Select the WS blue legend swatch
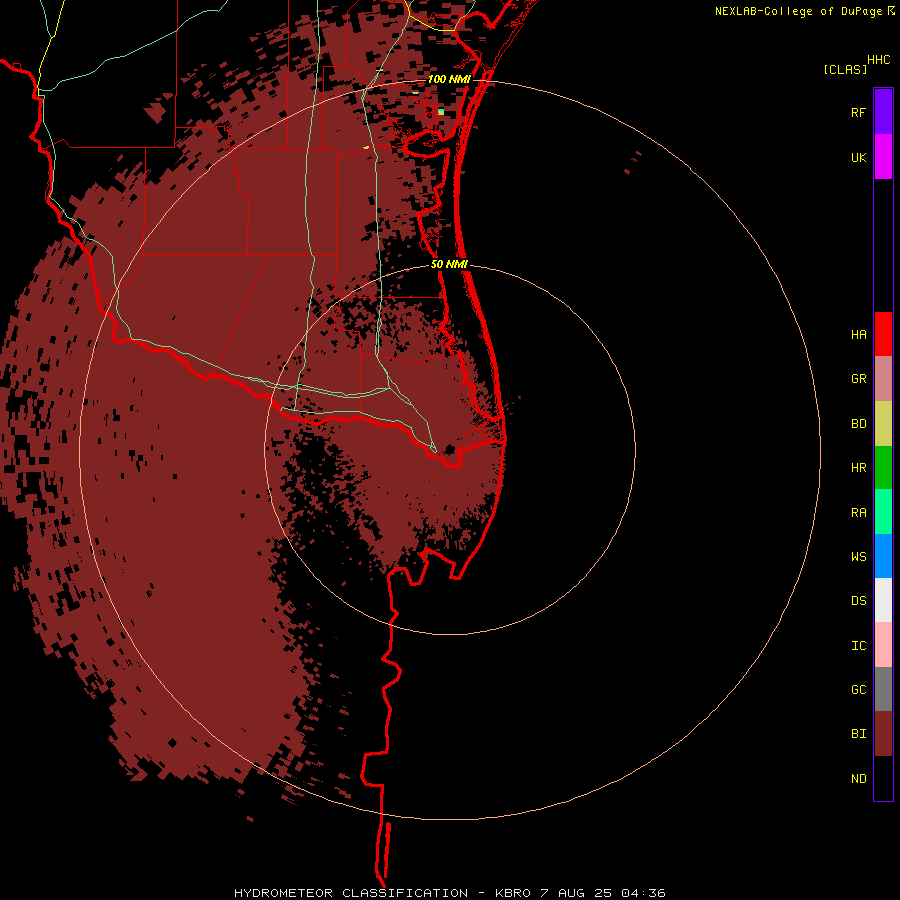 coord(883,556)
